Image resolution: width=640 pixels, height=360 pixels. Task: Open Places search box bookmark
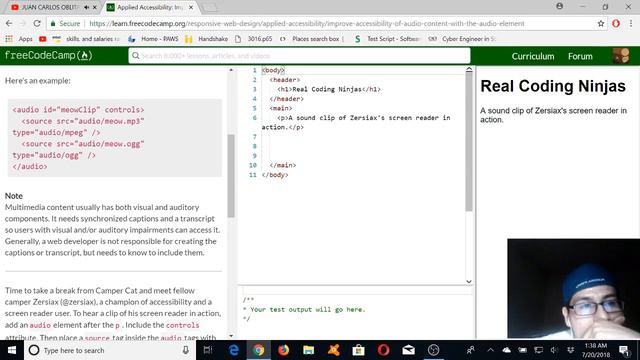click(x=312, y=39)
